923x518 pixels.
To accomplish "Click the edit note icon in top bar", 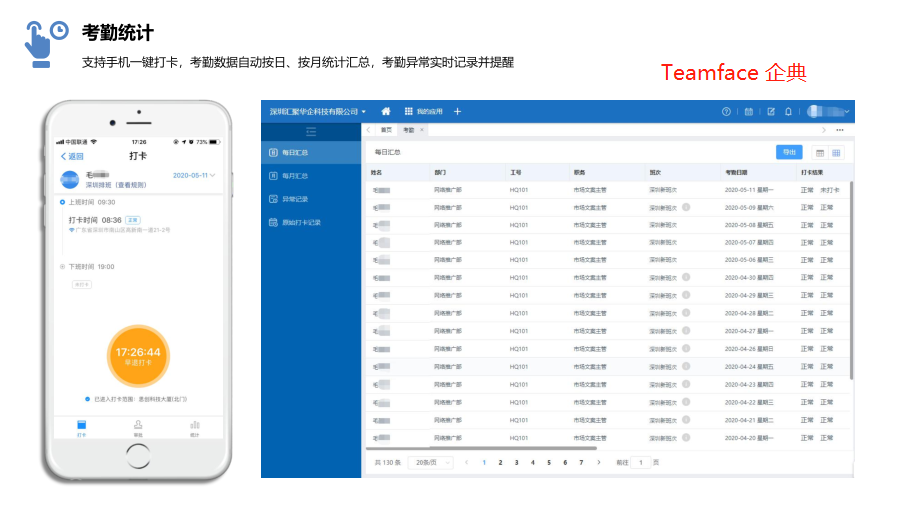I will coord(771,111).
